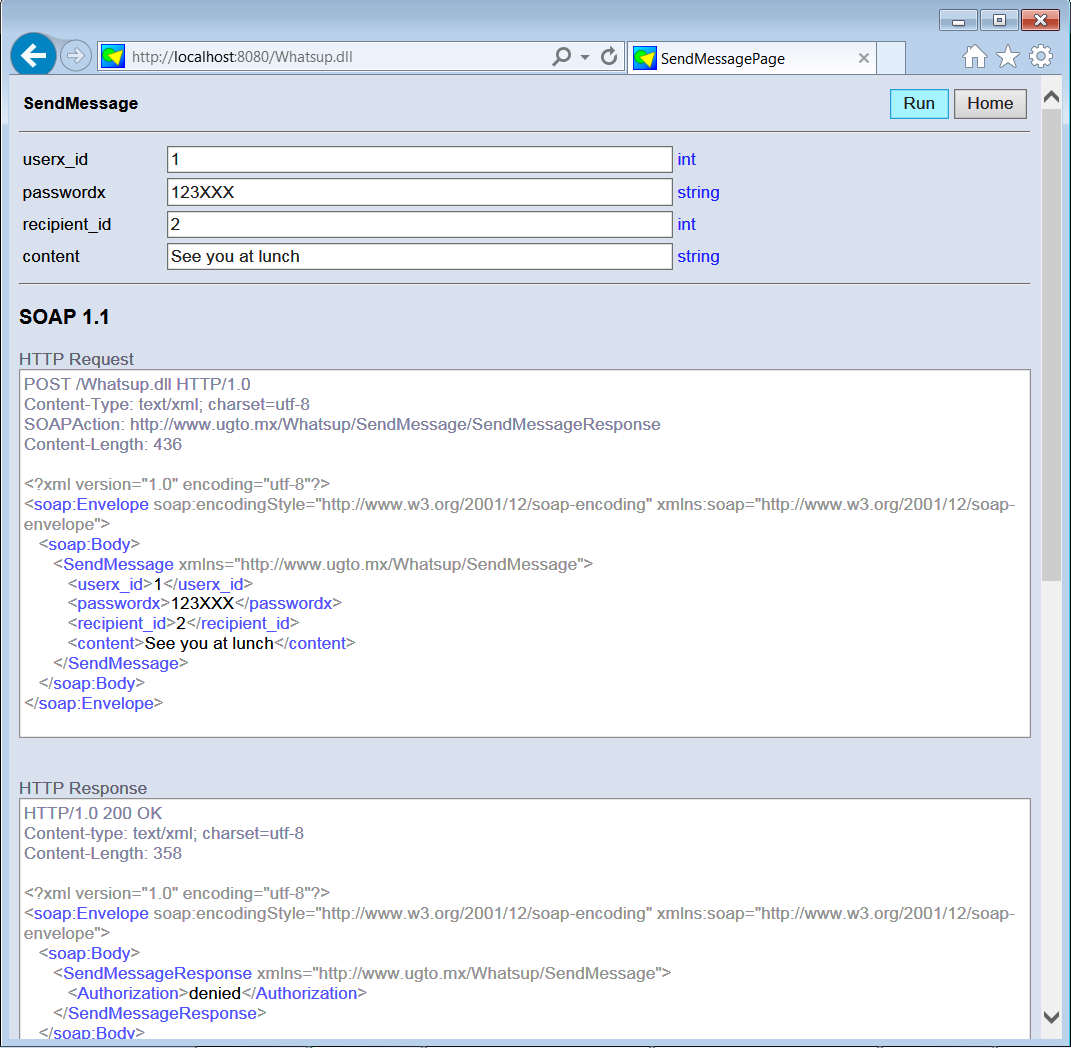Open browser Tools via the gear icon
The image size is (1071, 1048).
[x=1041, y=57]
